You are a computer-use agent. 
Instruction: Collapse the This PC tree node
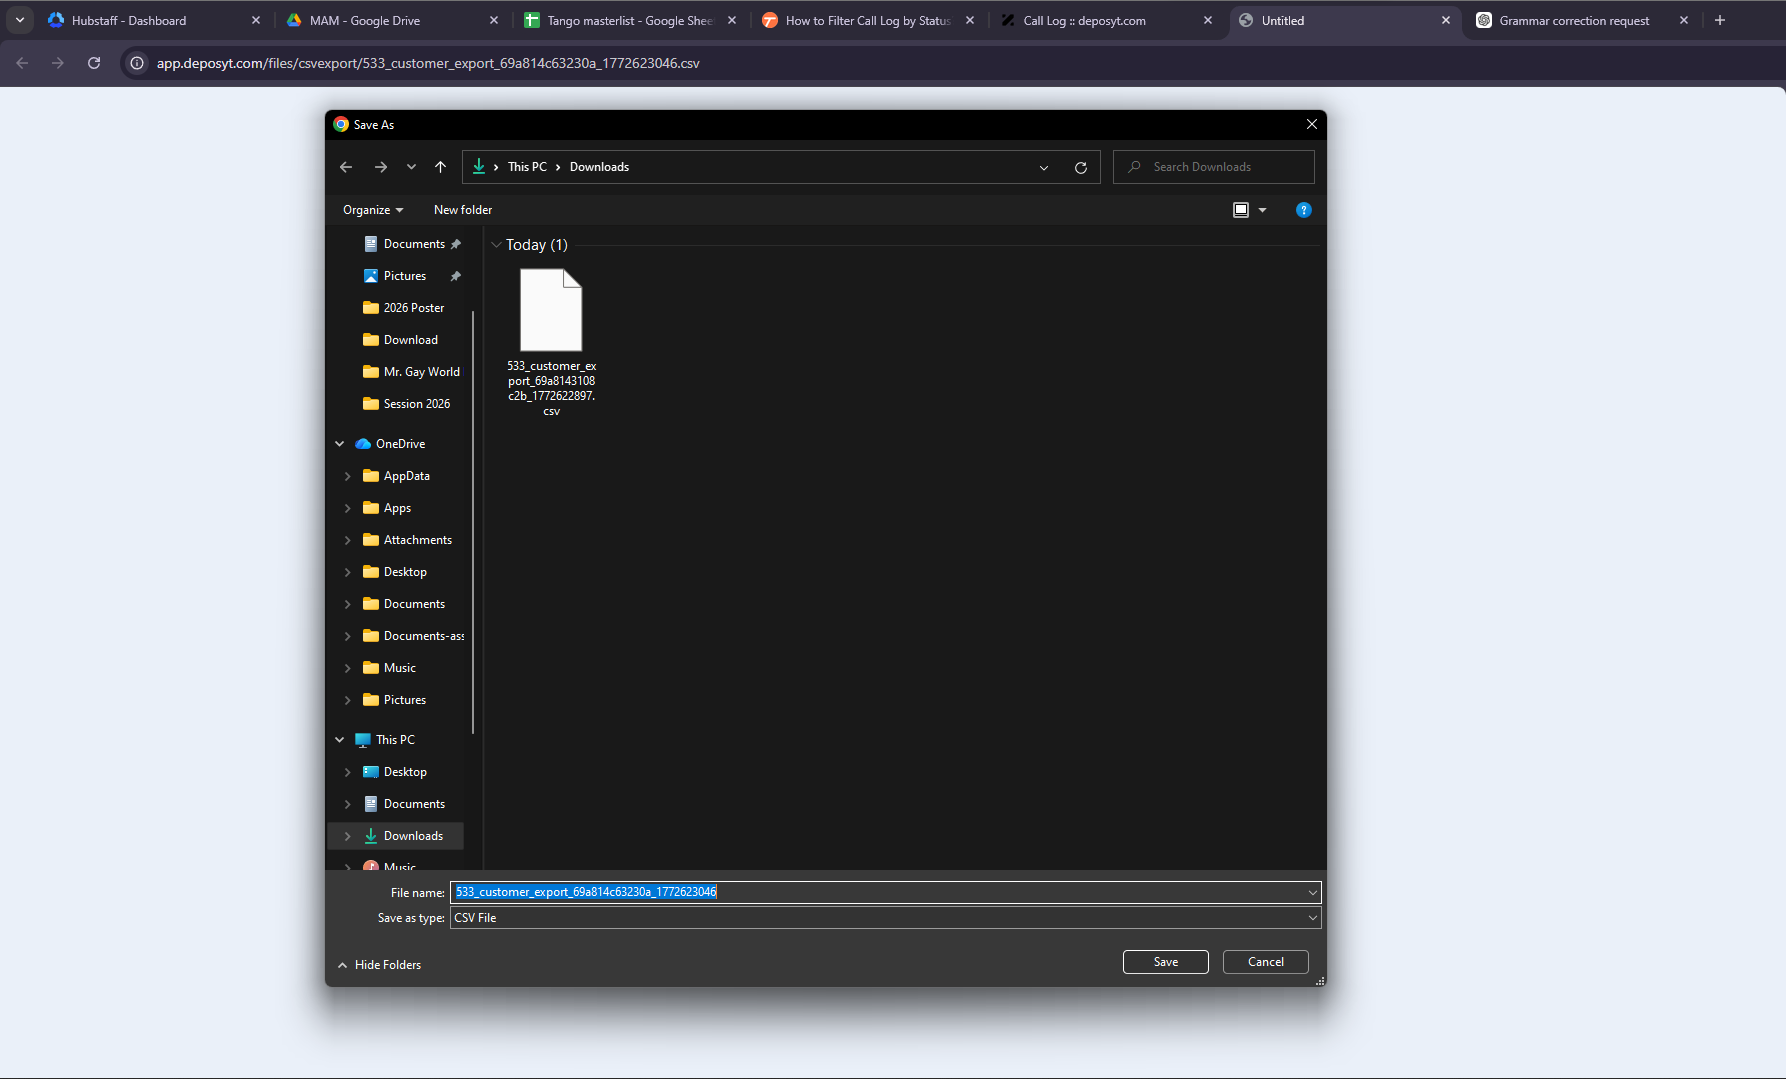[x=340, y=740]
